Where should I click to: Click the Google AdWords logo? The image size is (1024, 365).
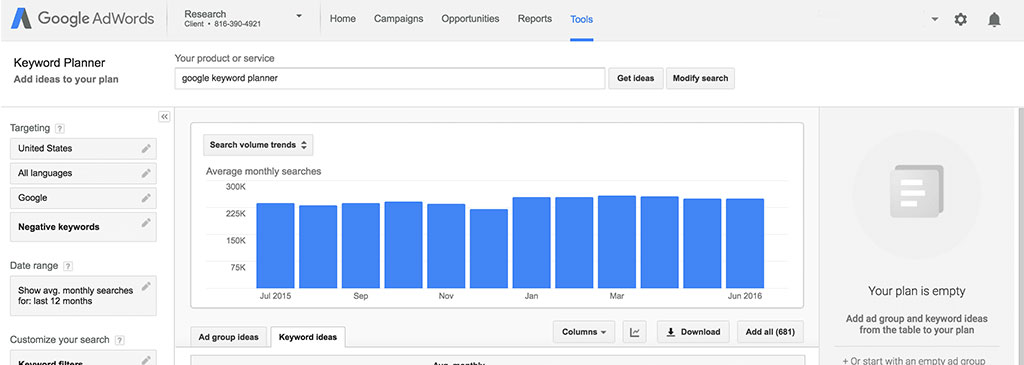coord(82,18)
